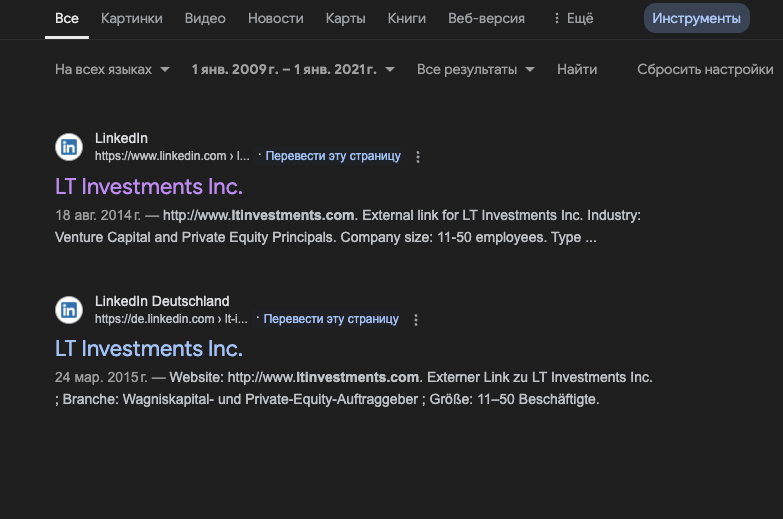This screenshot has width=783, height=519.
Task: Open three-dot menu of LinkedIn Deutschland result
Action: point(416,320)
